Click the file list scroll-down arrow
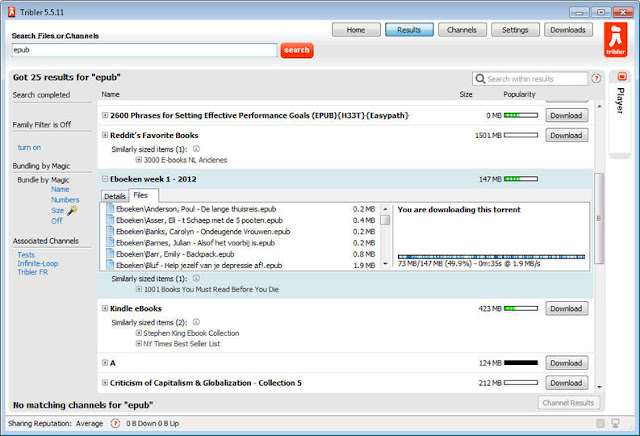The image size is (640, 436). point(385,264)
